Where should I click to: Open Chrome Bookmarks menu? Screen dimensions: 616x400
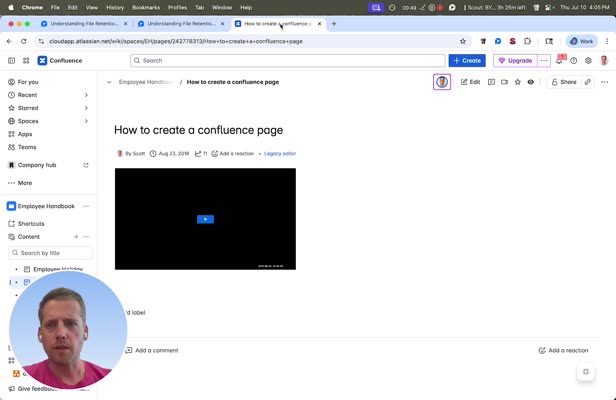(146, 7)
